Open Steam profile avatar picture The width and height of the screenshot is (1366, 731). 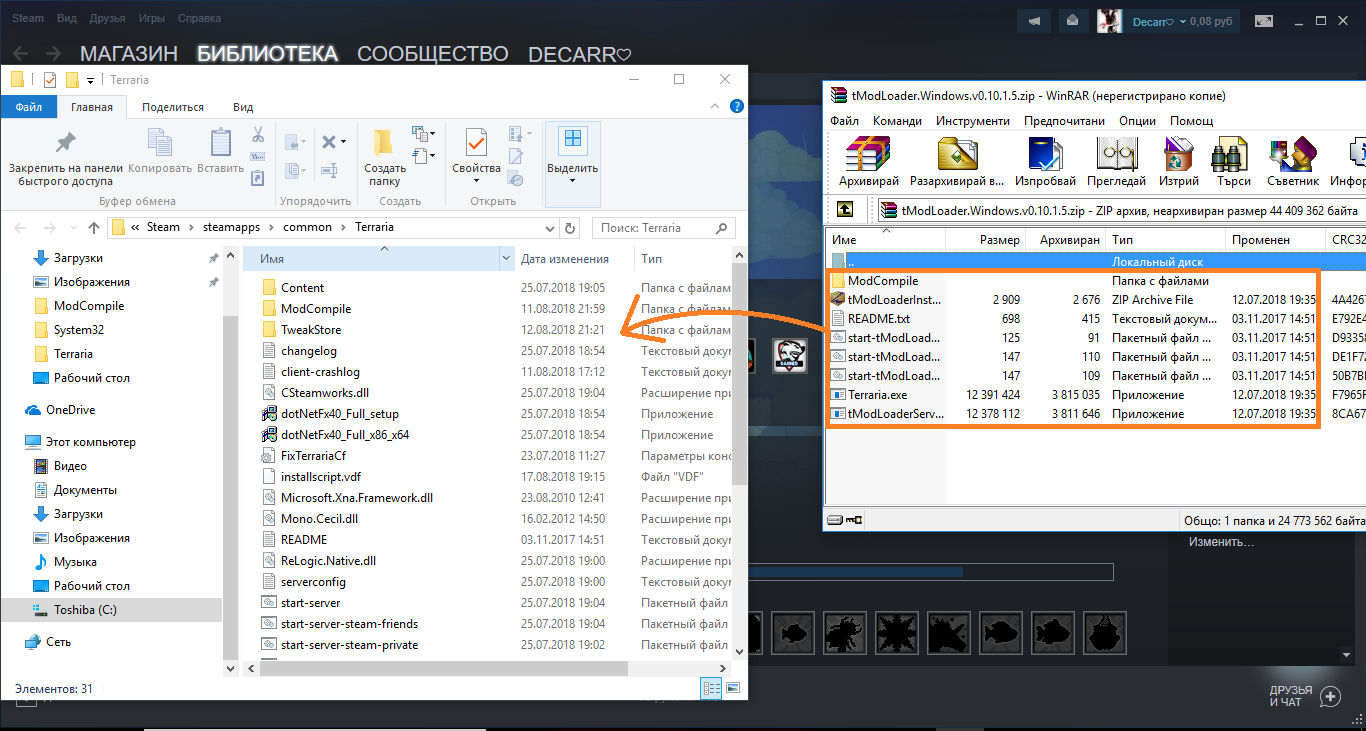[x=1109, y=20]
